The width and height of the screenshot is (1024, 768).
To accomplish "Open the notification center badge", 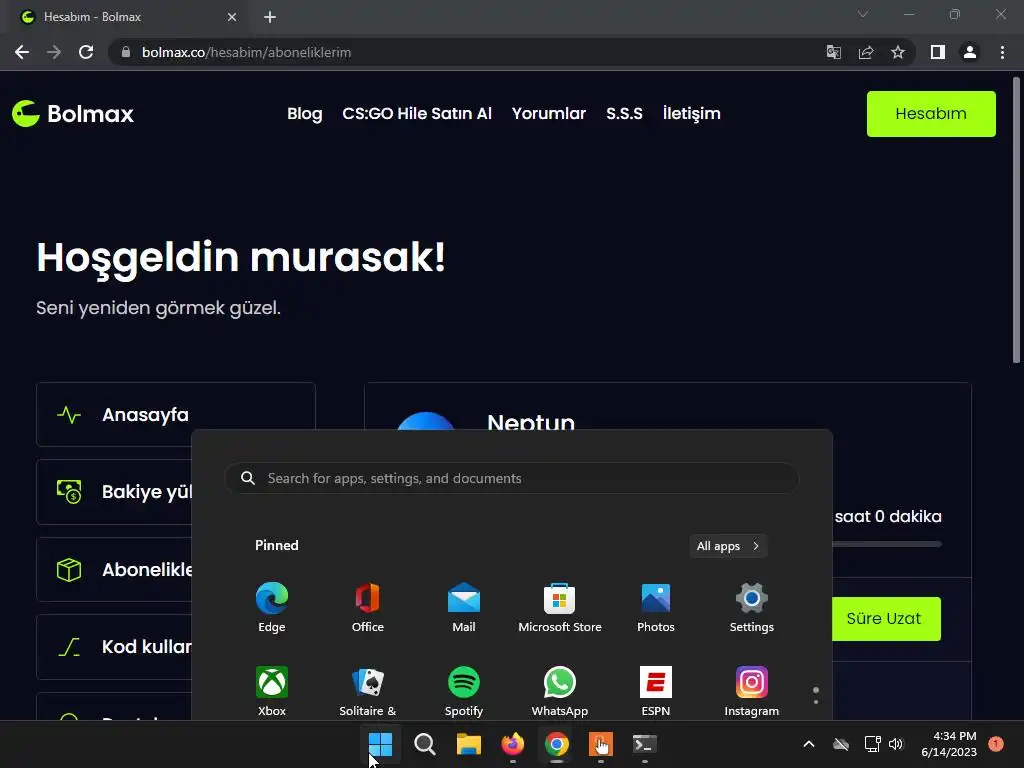I will (996, 744).
